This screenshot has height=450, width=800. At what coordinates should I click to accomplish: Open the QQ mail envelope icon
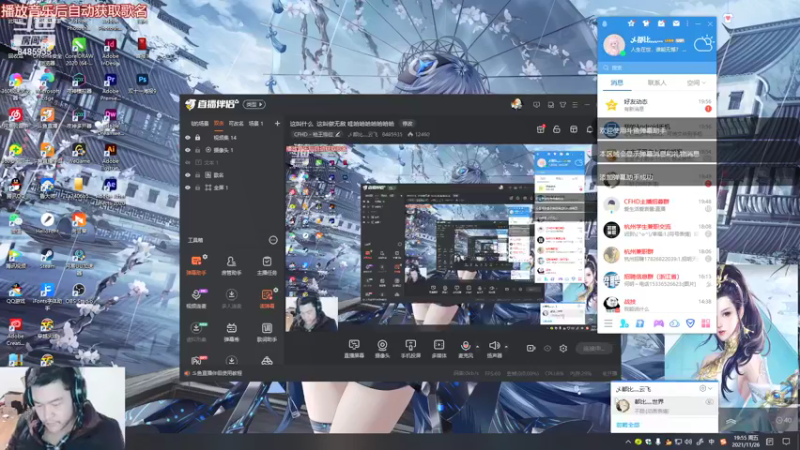click(676, 23)
